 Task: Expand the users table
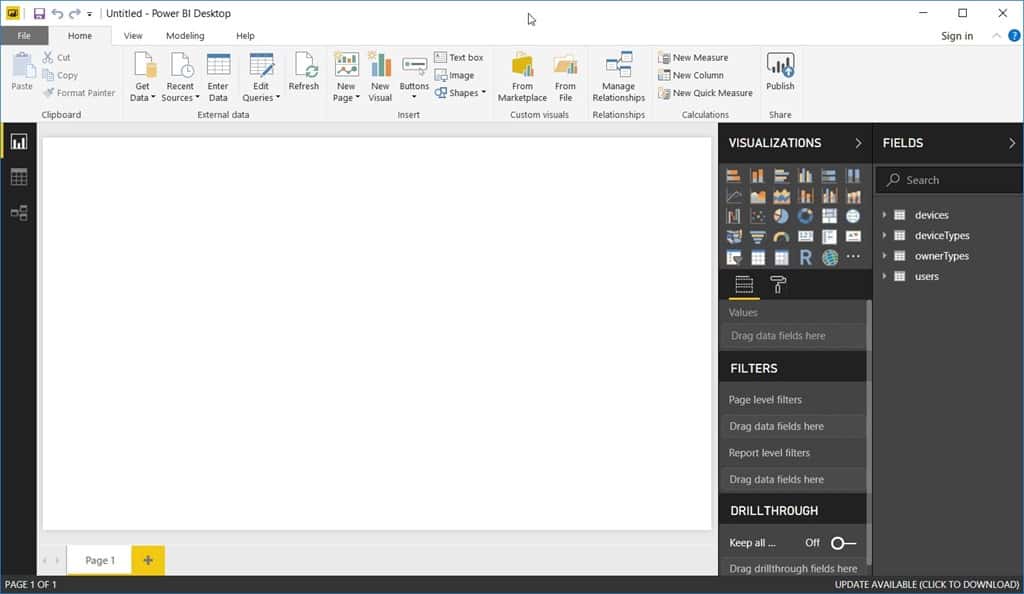point(884,276)
